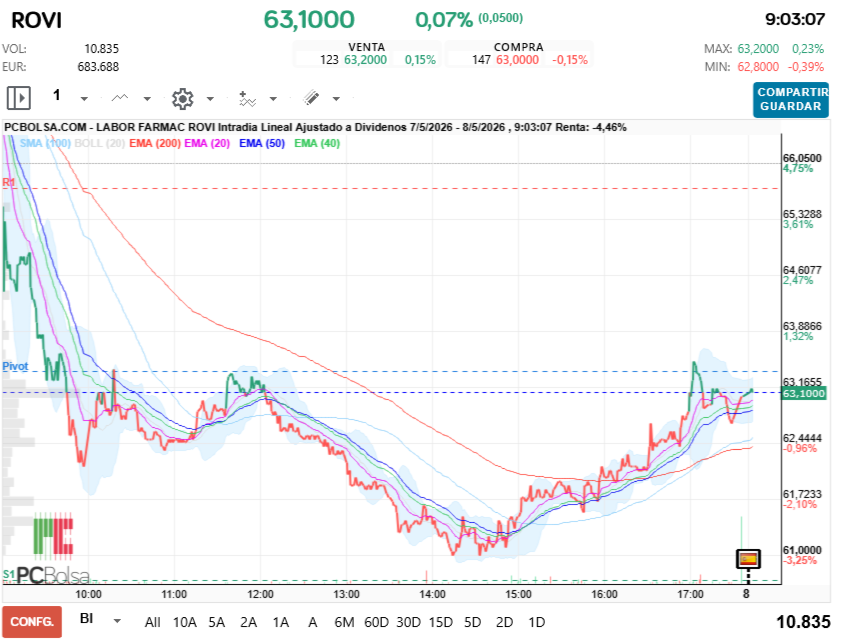Select the 1D time range
Image resolution: width=844 pixels, height=643 pixels.
click(x=536, y=623)
